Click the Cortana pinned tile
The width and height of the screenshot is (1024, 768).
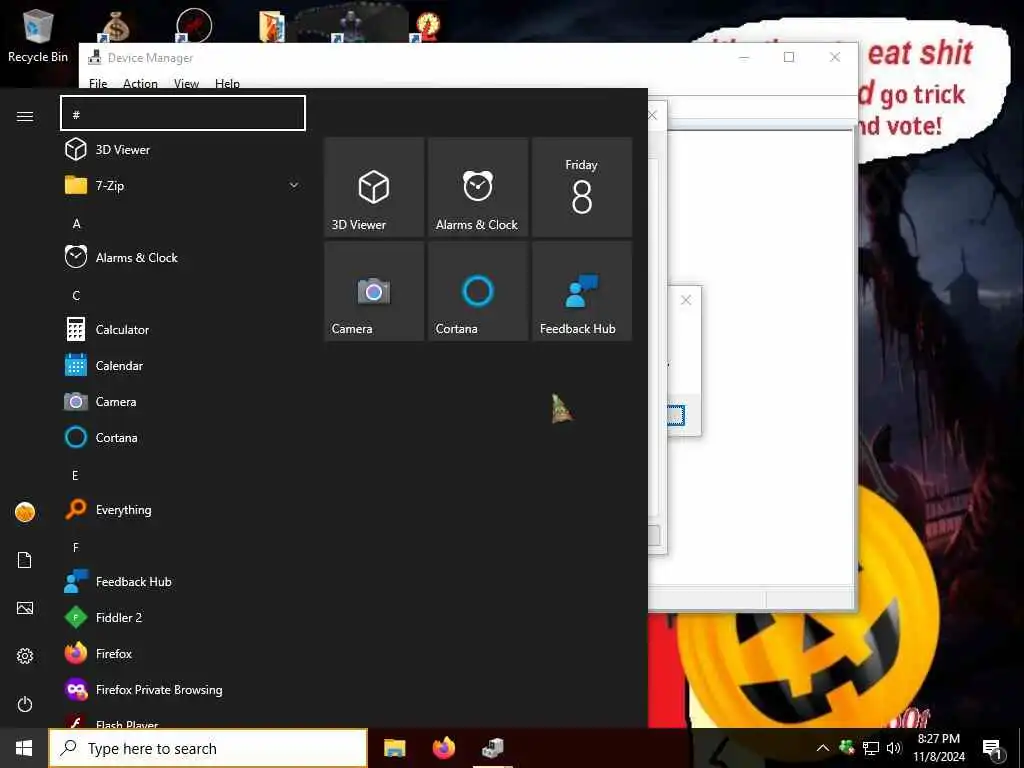pyautogui.click(x=478, y=291)
